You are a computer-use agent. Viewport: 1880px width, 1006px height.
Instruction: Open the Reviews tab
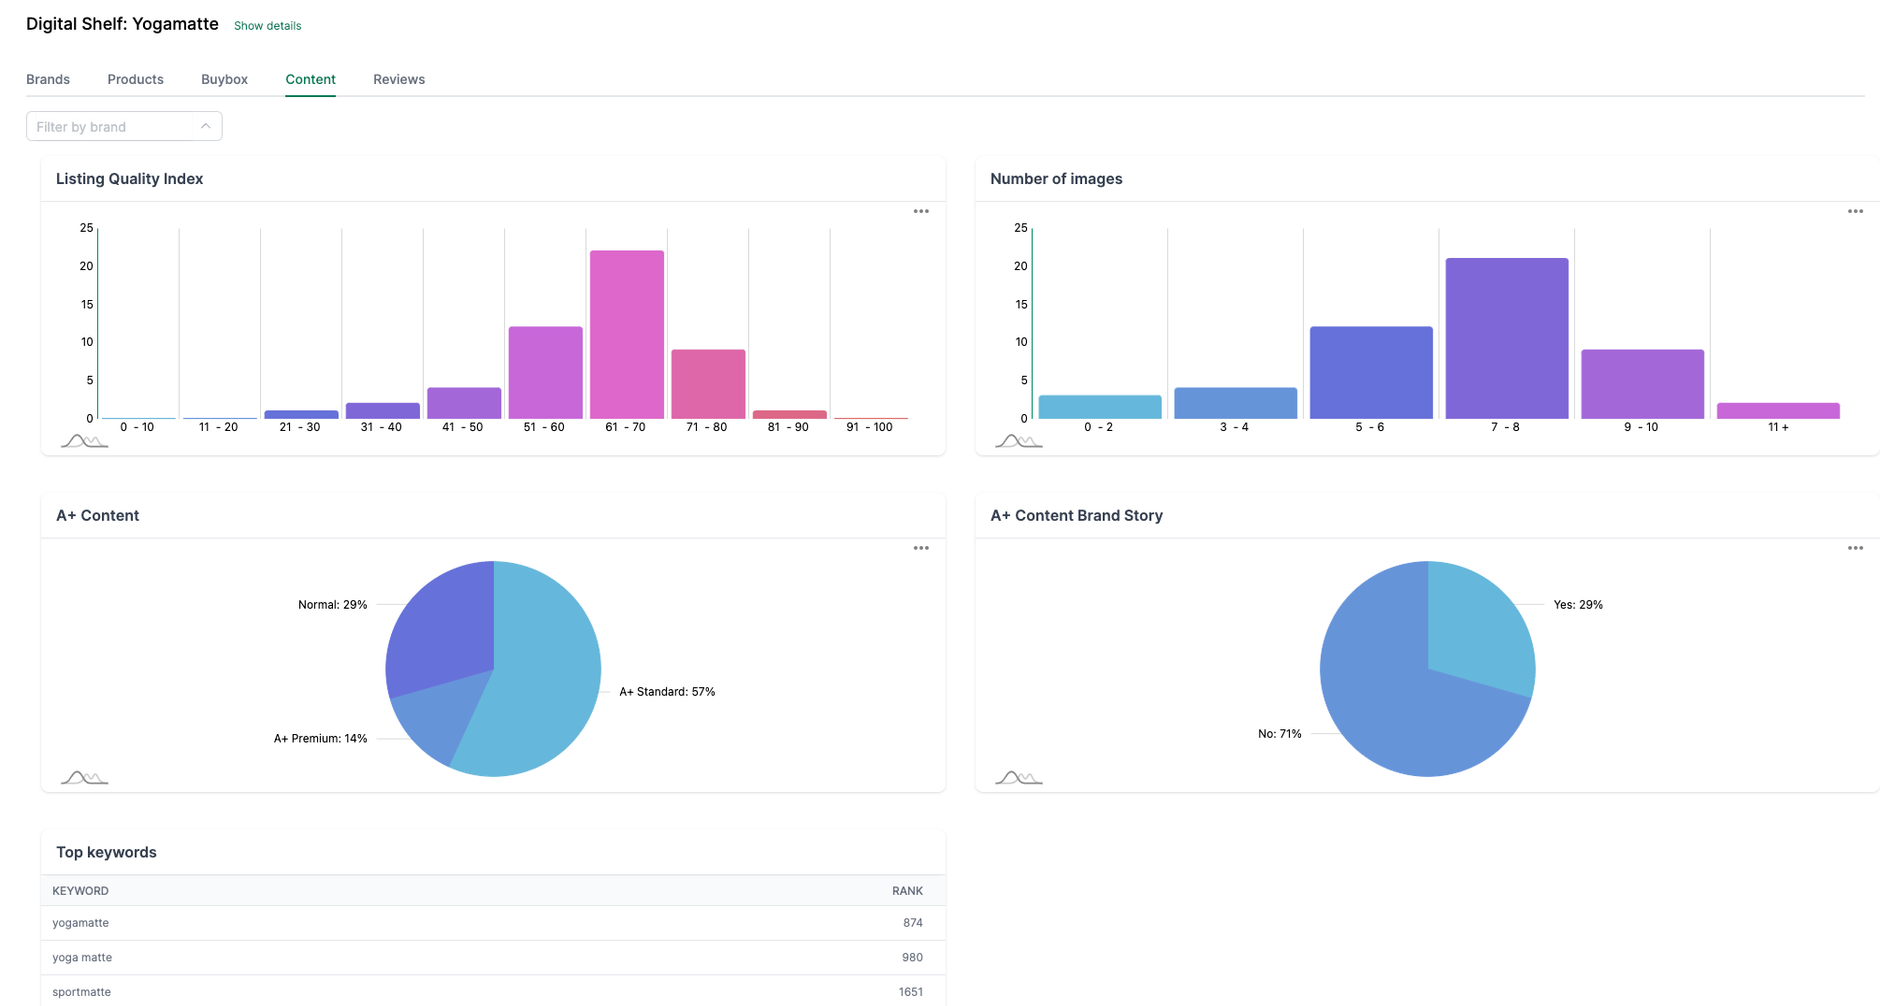[399, 79]
